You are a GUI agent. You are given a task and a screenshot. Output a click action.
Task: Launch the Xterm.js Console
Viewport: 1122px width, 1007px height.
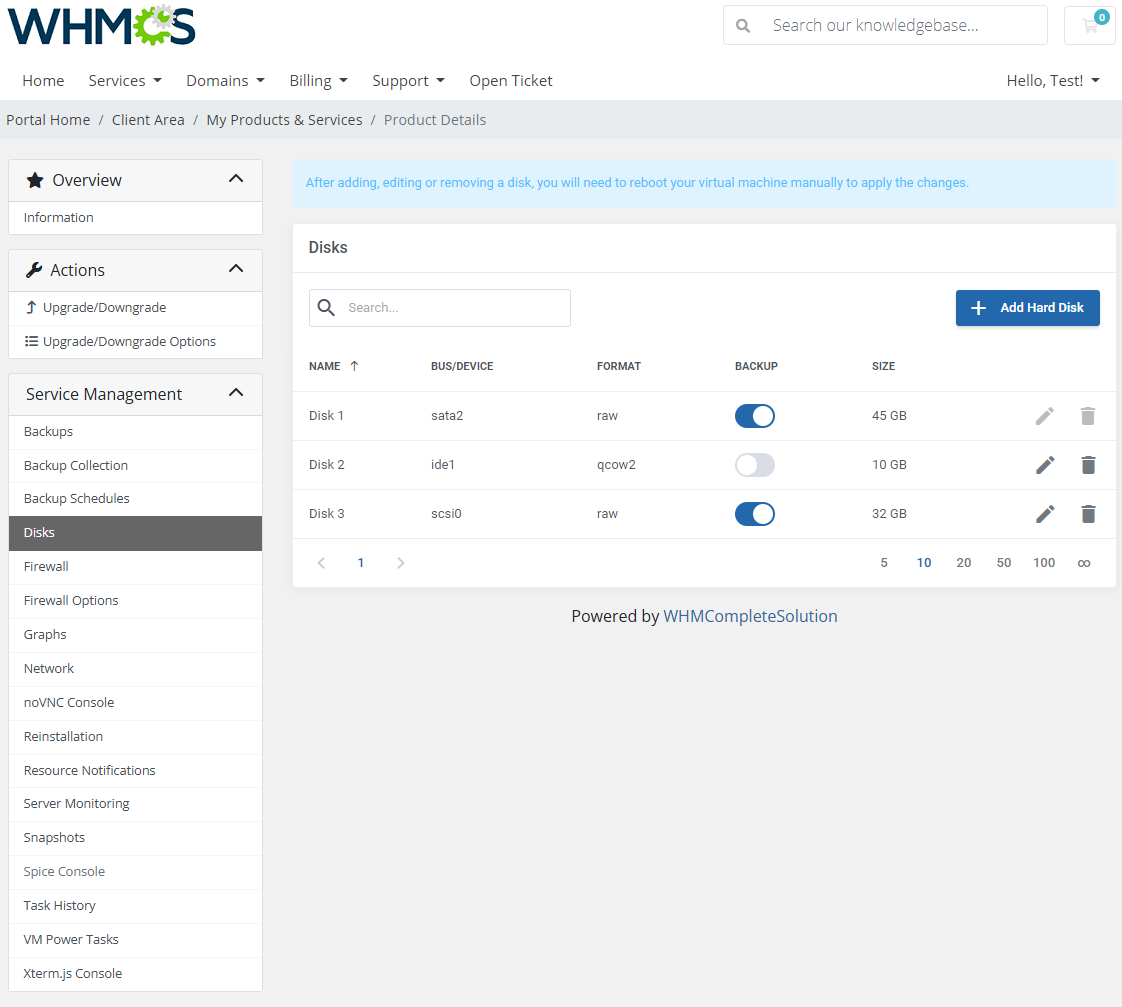tap(135, 974)
